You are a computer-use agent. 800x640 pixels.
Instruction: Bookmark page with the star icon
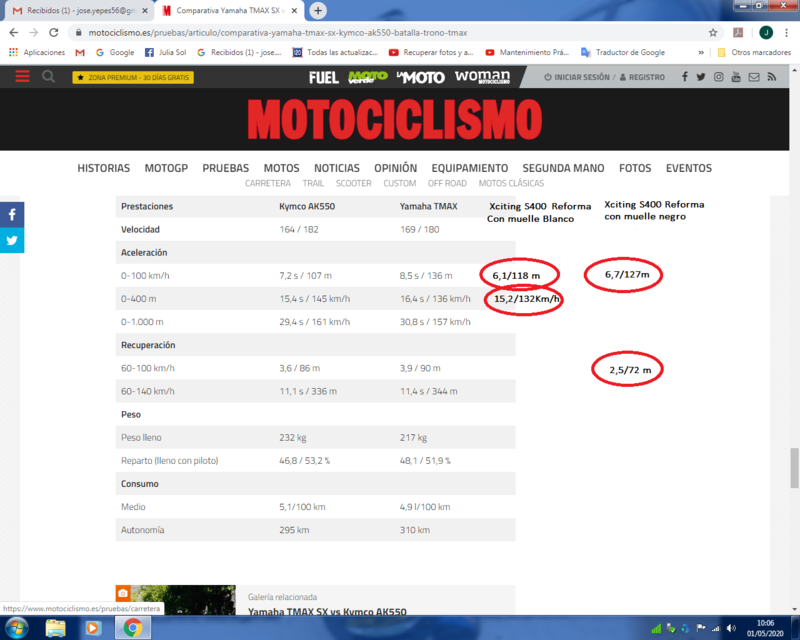pyautogui.click(x=713, y=33)
